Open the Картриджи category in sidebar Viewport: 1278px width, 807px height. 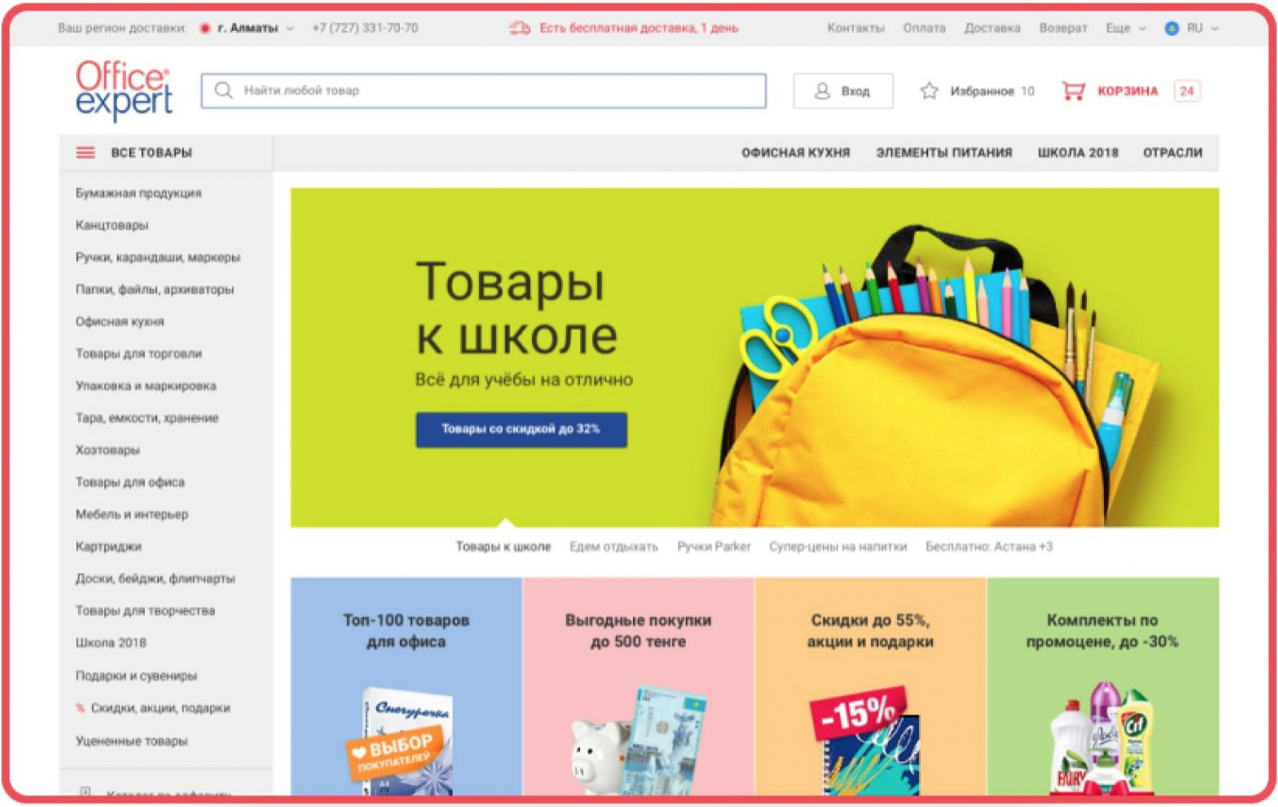coord(108,547)
